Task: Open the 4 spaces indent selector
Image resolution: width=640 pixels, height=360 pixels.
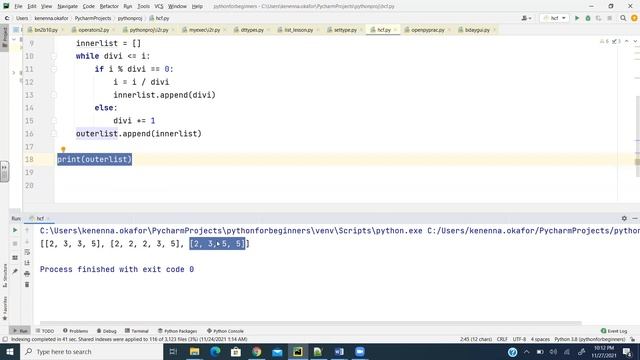Action: pyautogui.click(x=540, y=339)
